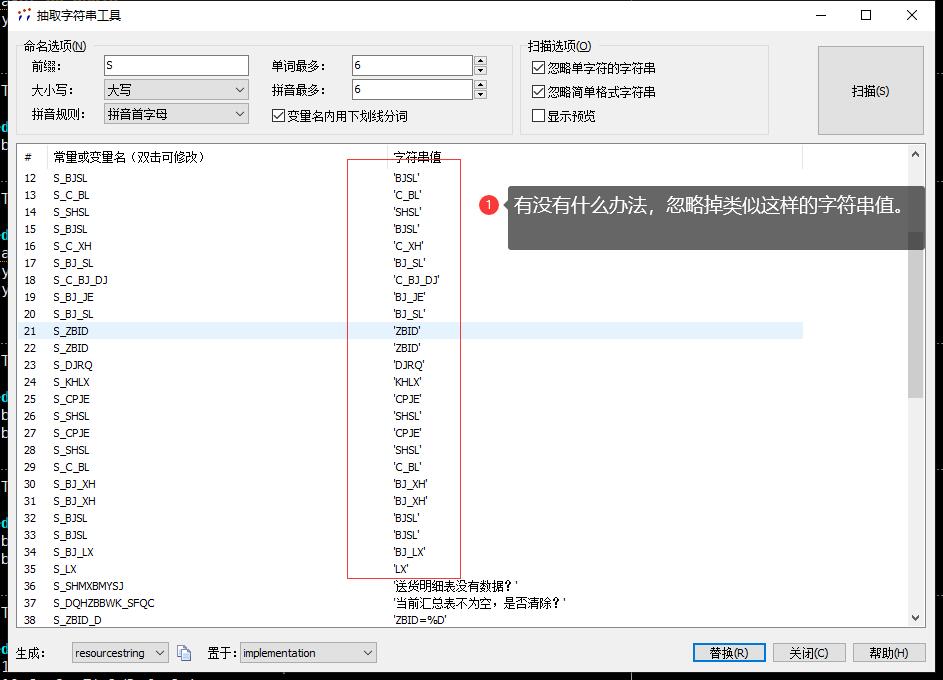Enable the 显示预览 checkbox
943x680 pixels.
[539, 116]
